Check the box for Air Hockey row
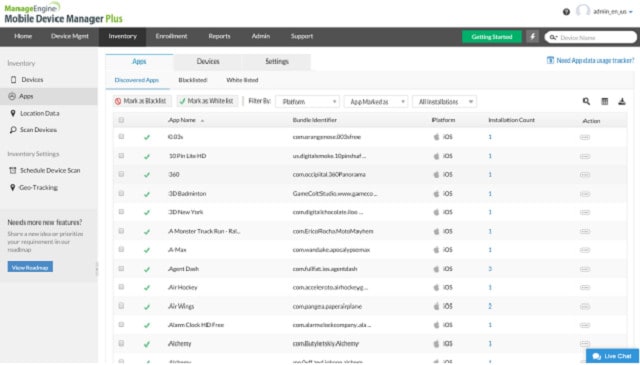The height and width of the screenshot is (365, 640). point(121,287)
